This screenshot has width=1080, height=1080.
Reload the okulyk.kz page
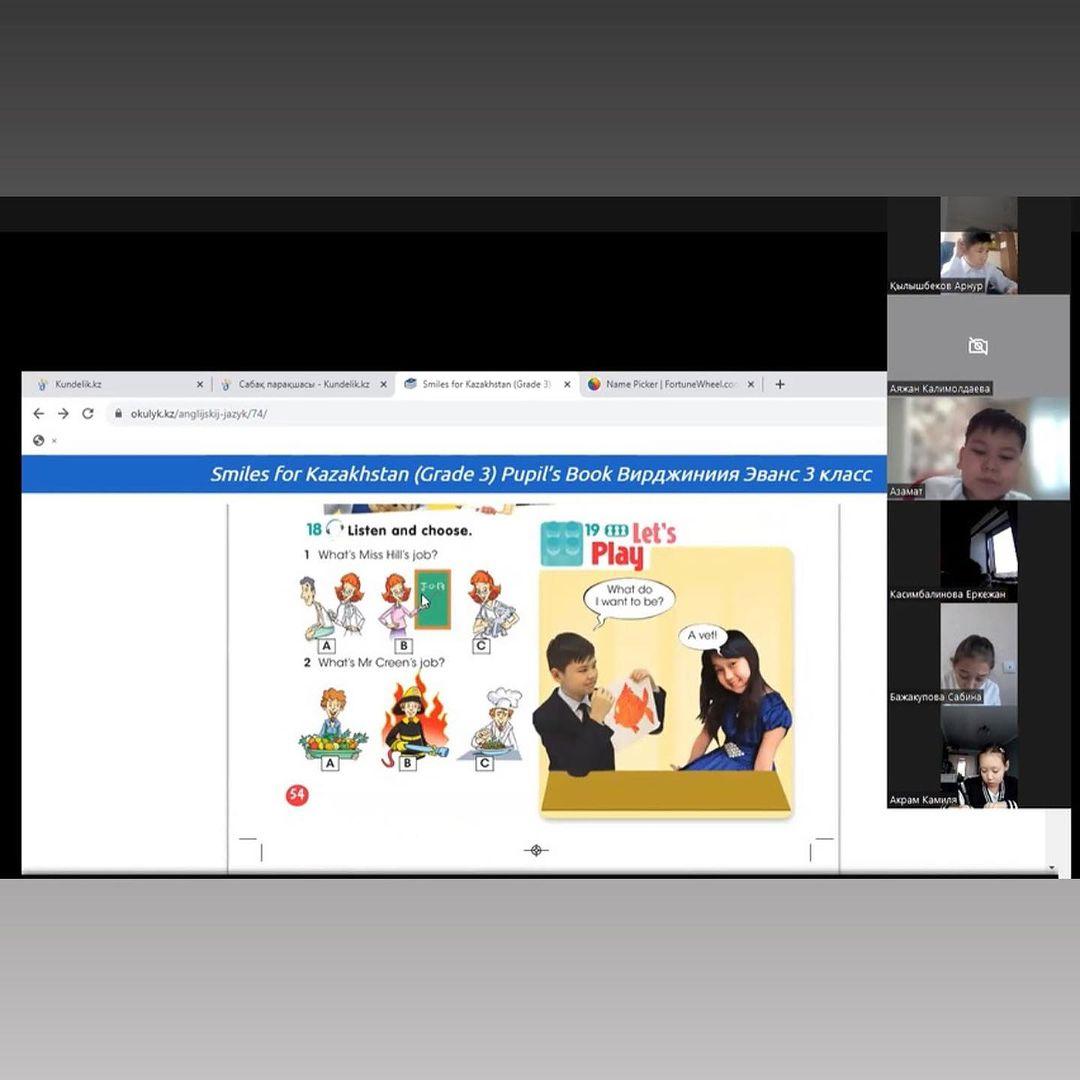(x=87, y=413)
